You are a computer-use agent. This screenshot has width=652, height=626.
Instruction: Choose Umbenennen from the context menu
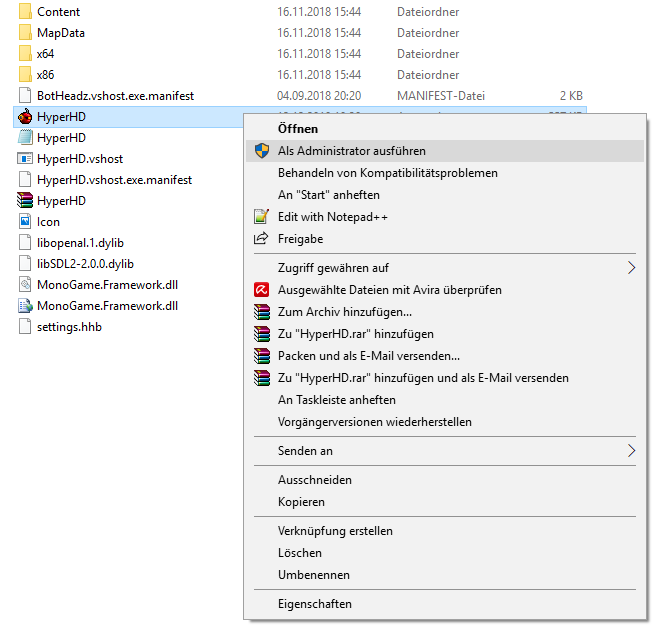coord(445,575)
